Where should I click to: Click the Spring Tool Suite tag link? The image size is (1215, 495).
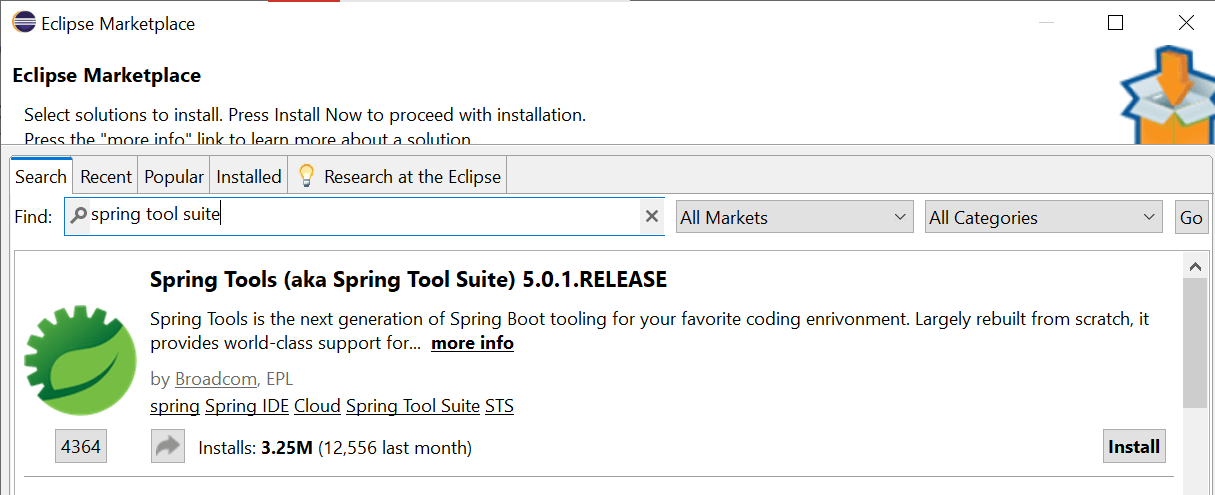tap(413, 406)
